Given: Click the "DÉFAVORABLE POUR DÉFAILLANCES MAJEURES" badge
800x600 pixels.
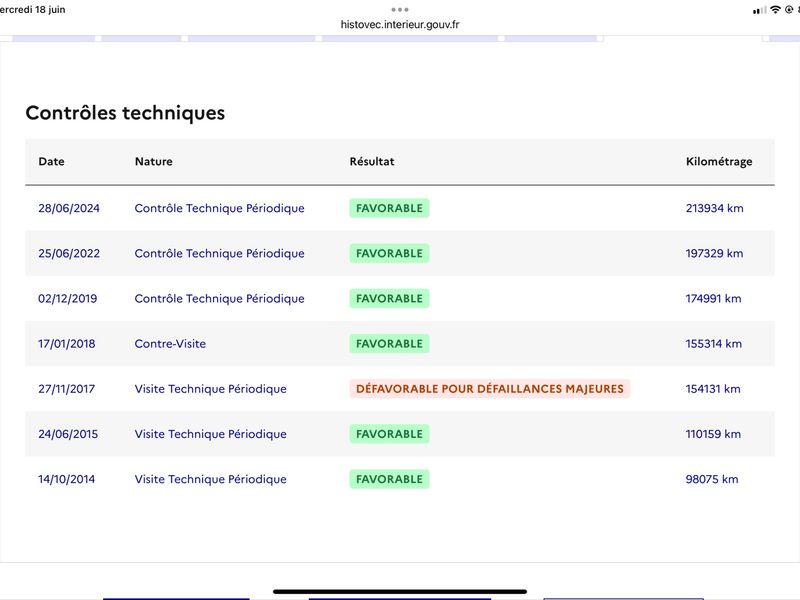Looking at the screenshot, I should point(490,389).
